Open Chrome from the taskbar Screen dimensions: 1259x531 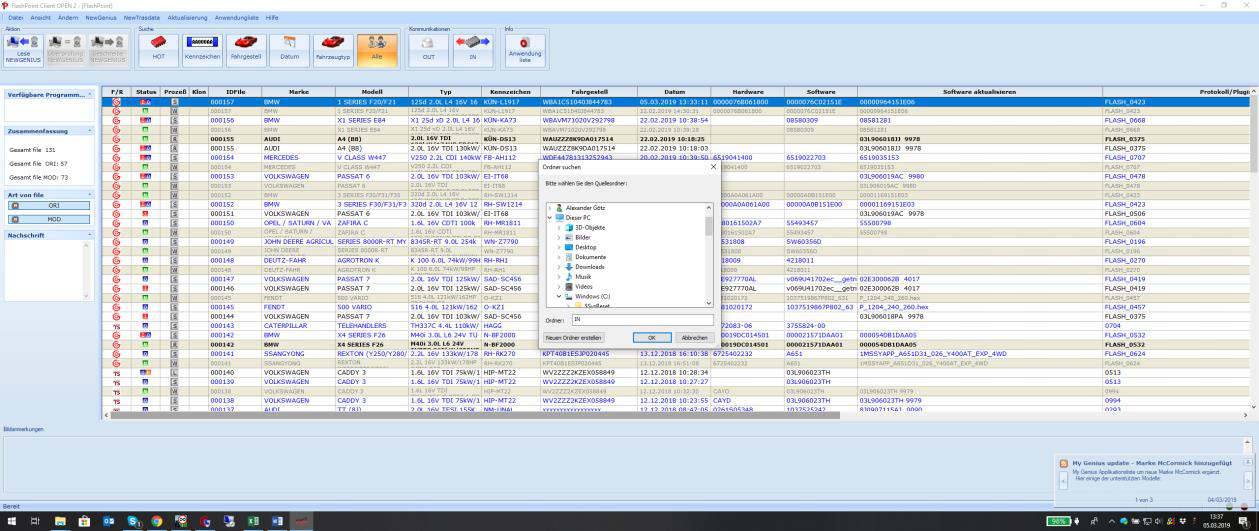coord(157,522)
